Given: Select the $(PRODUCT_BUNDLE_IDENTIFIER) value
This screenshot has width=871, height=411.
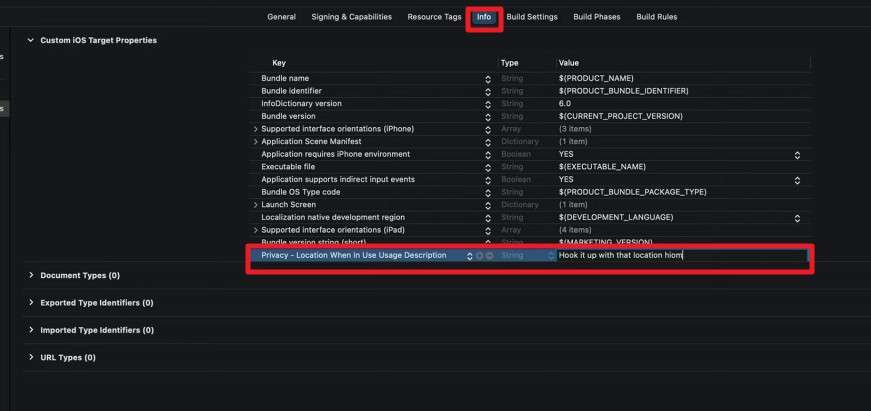Looking at the screenshot, I should coord(623,91).
